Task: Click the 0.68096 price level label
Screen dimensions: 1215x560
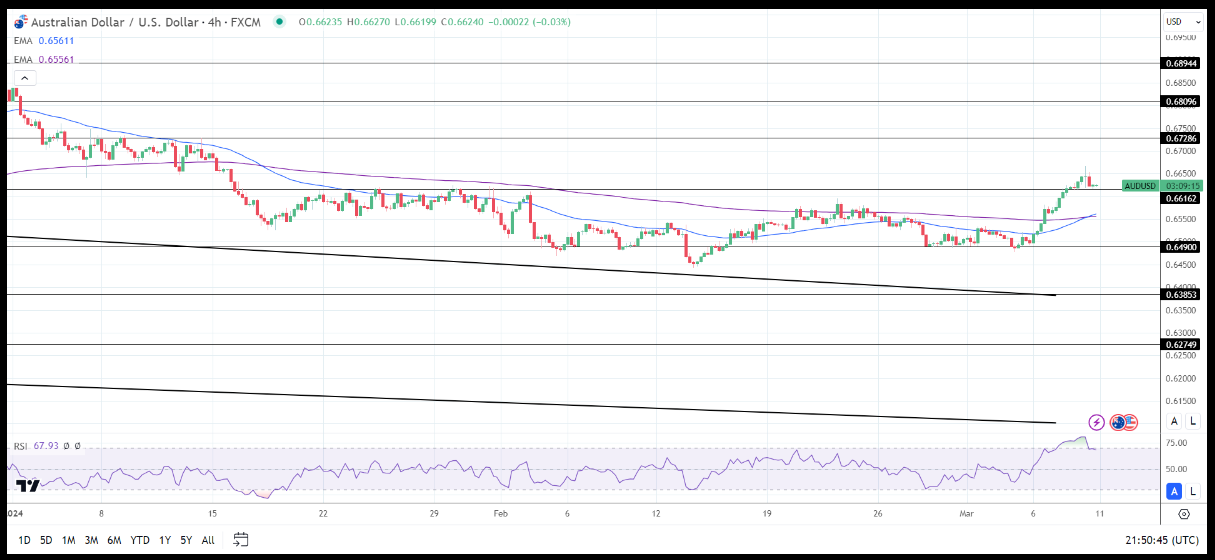Action: pyautogui.click(x=1181, y=101)
